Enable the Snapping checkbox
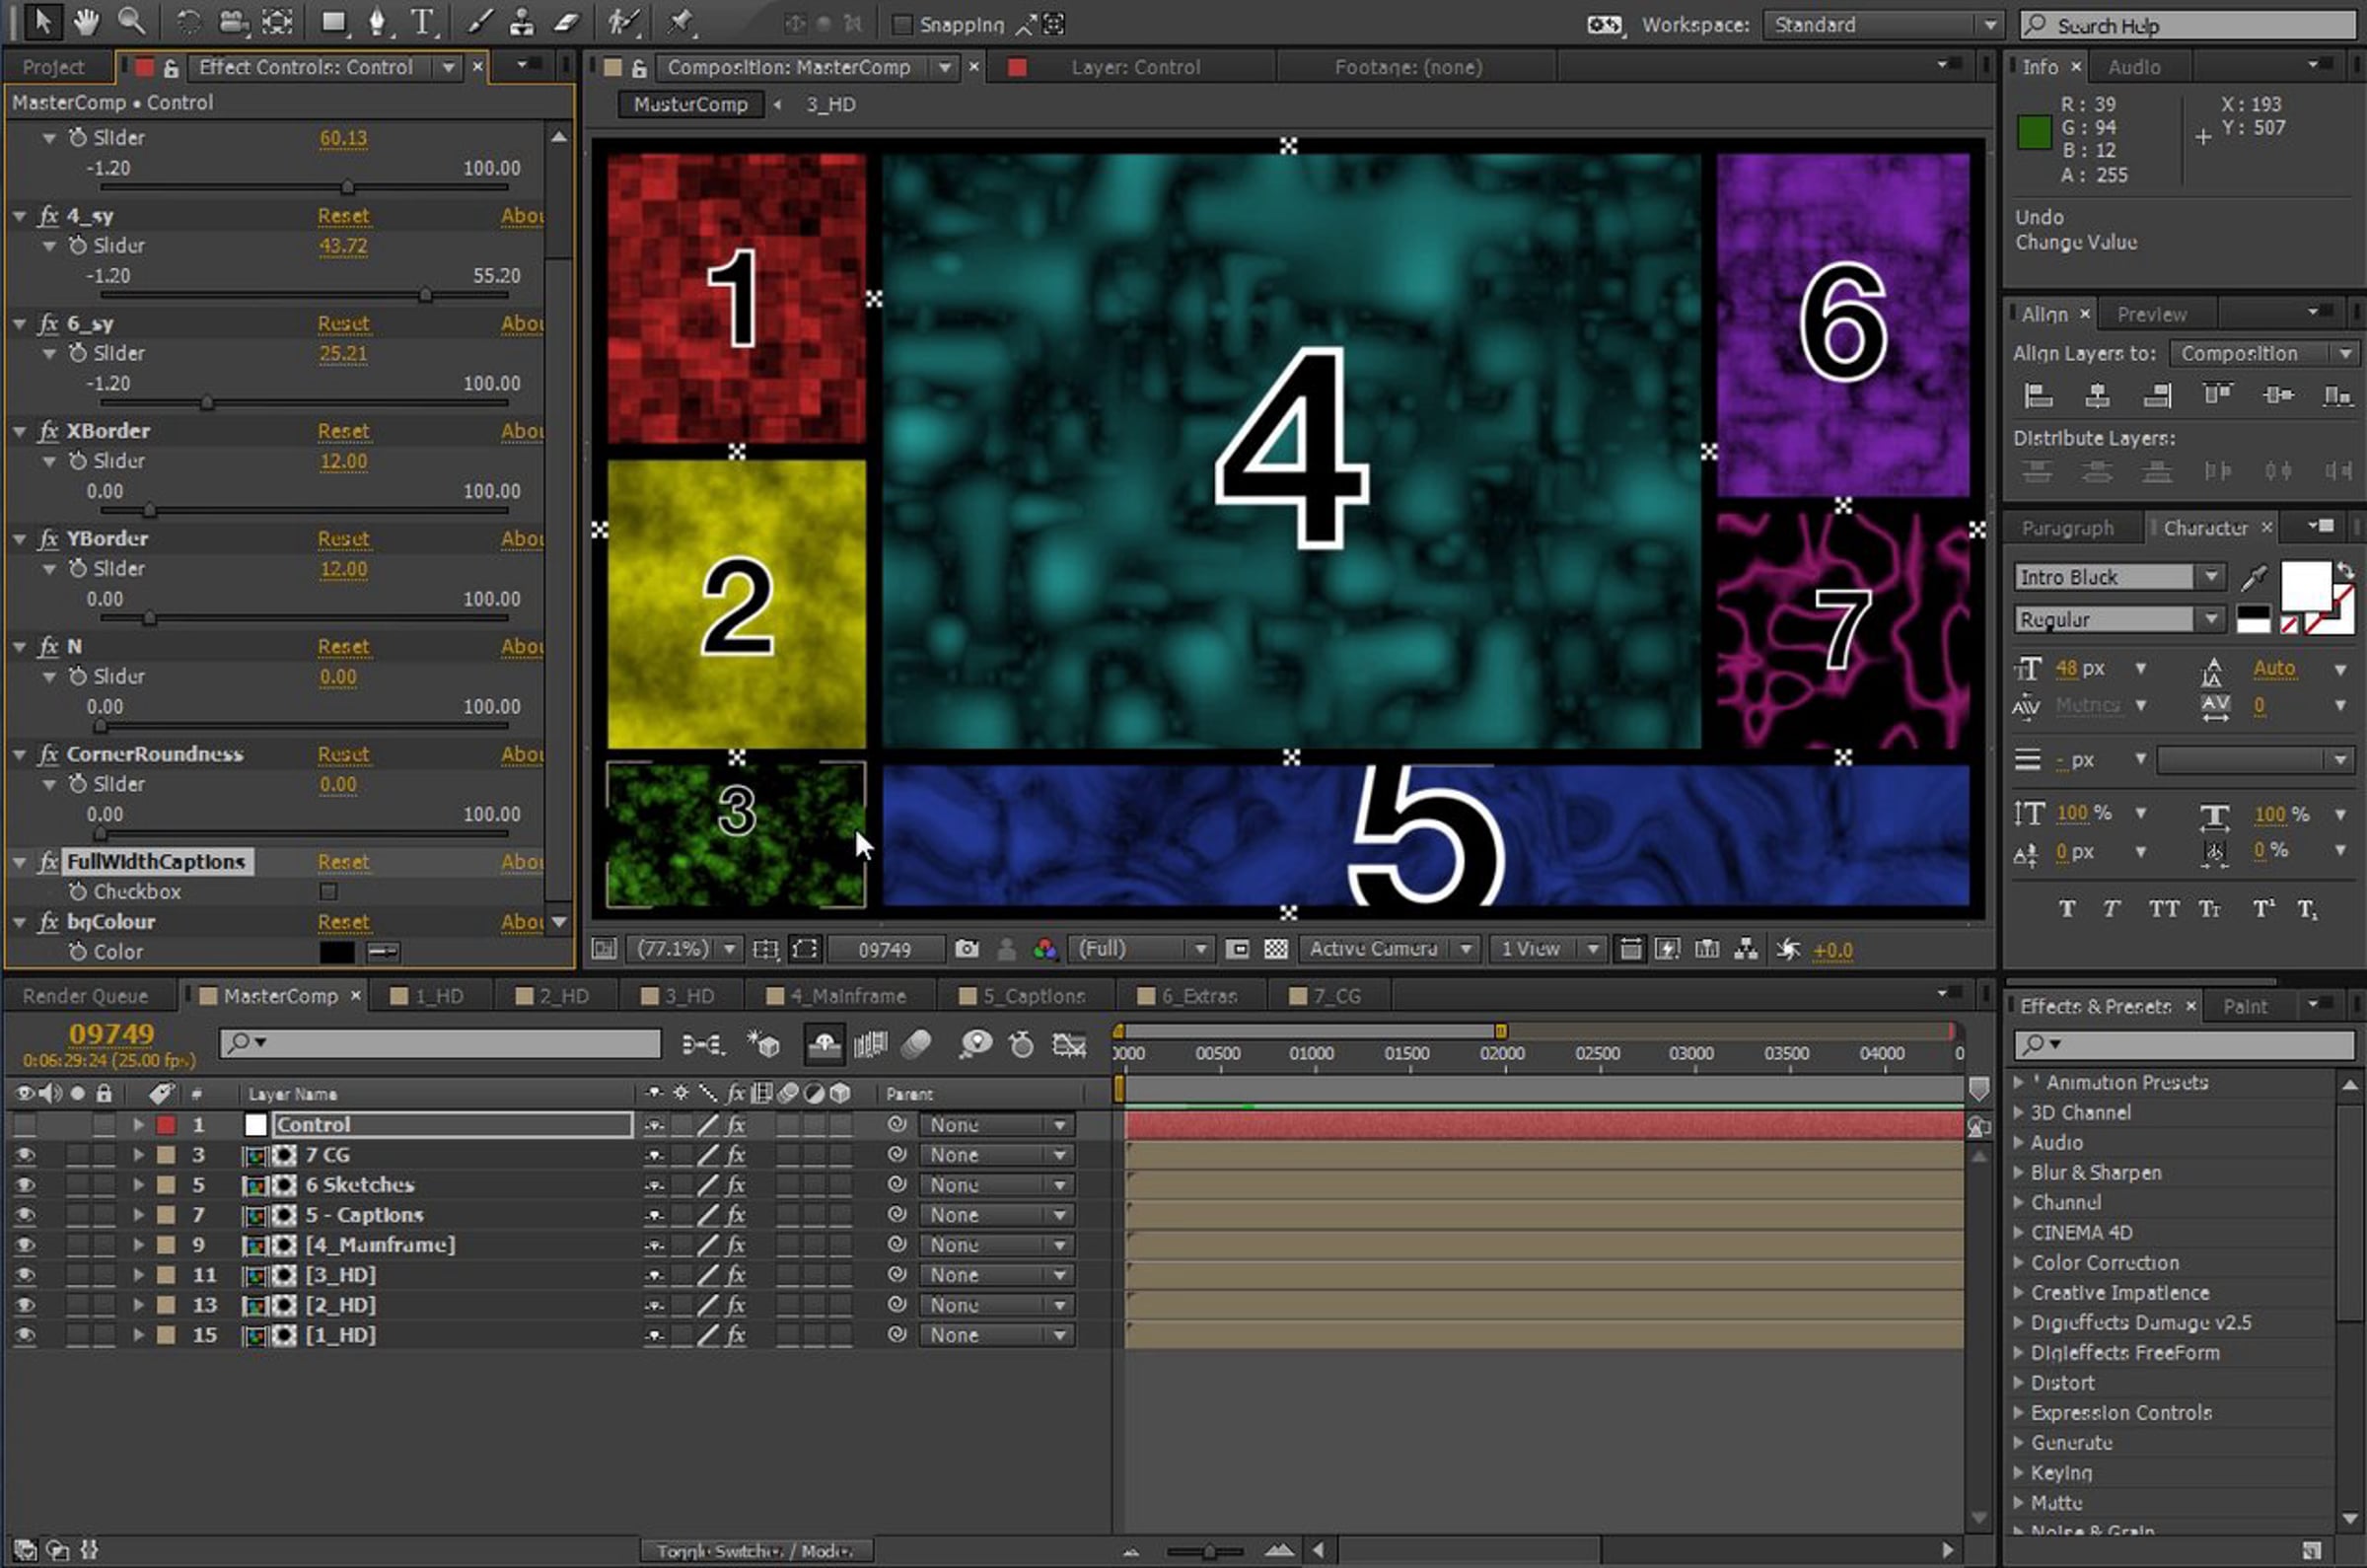The image size is (2367, 1568). pos(901,24)
